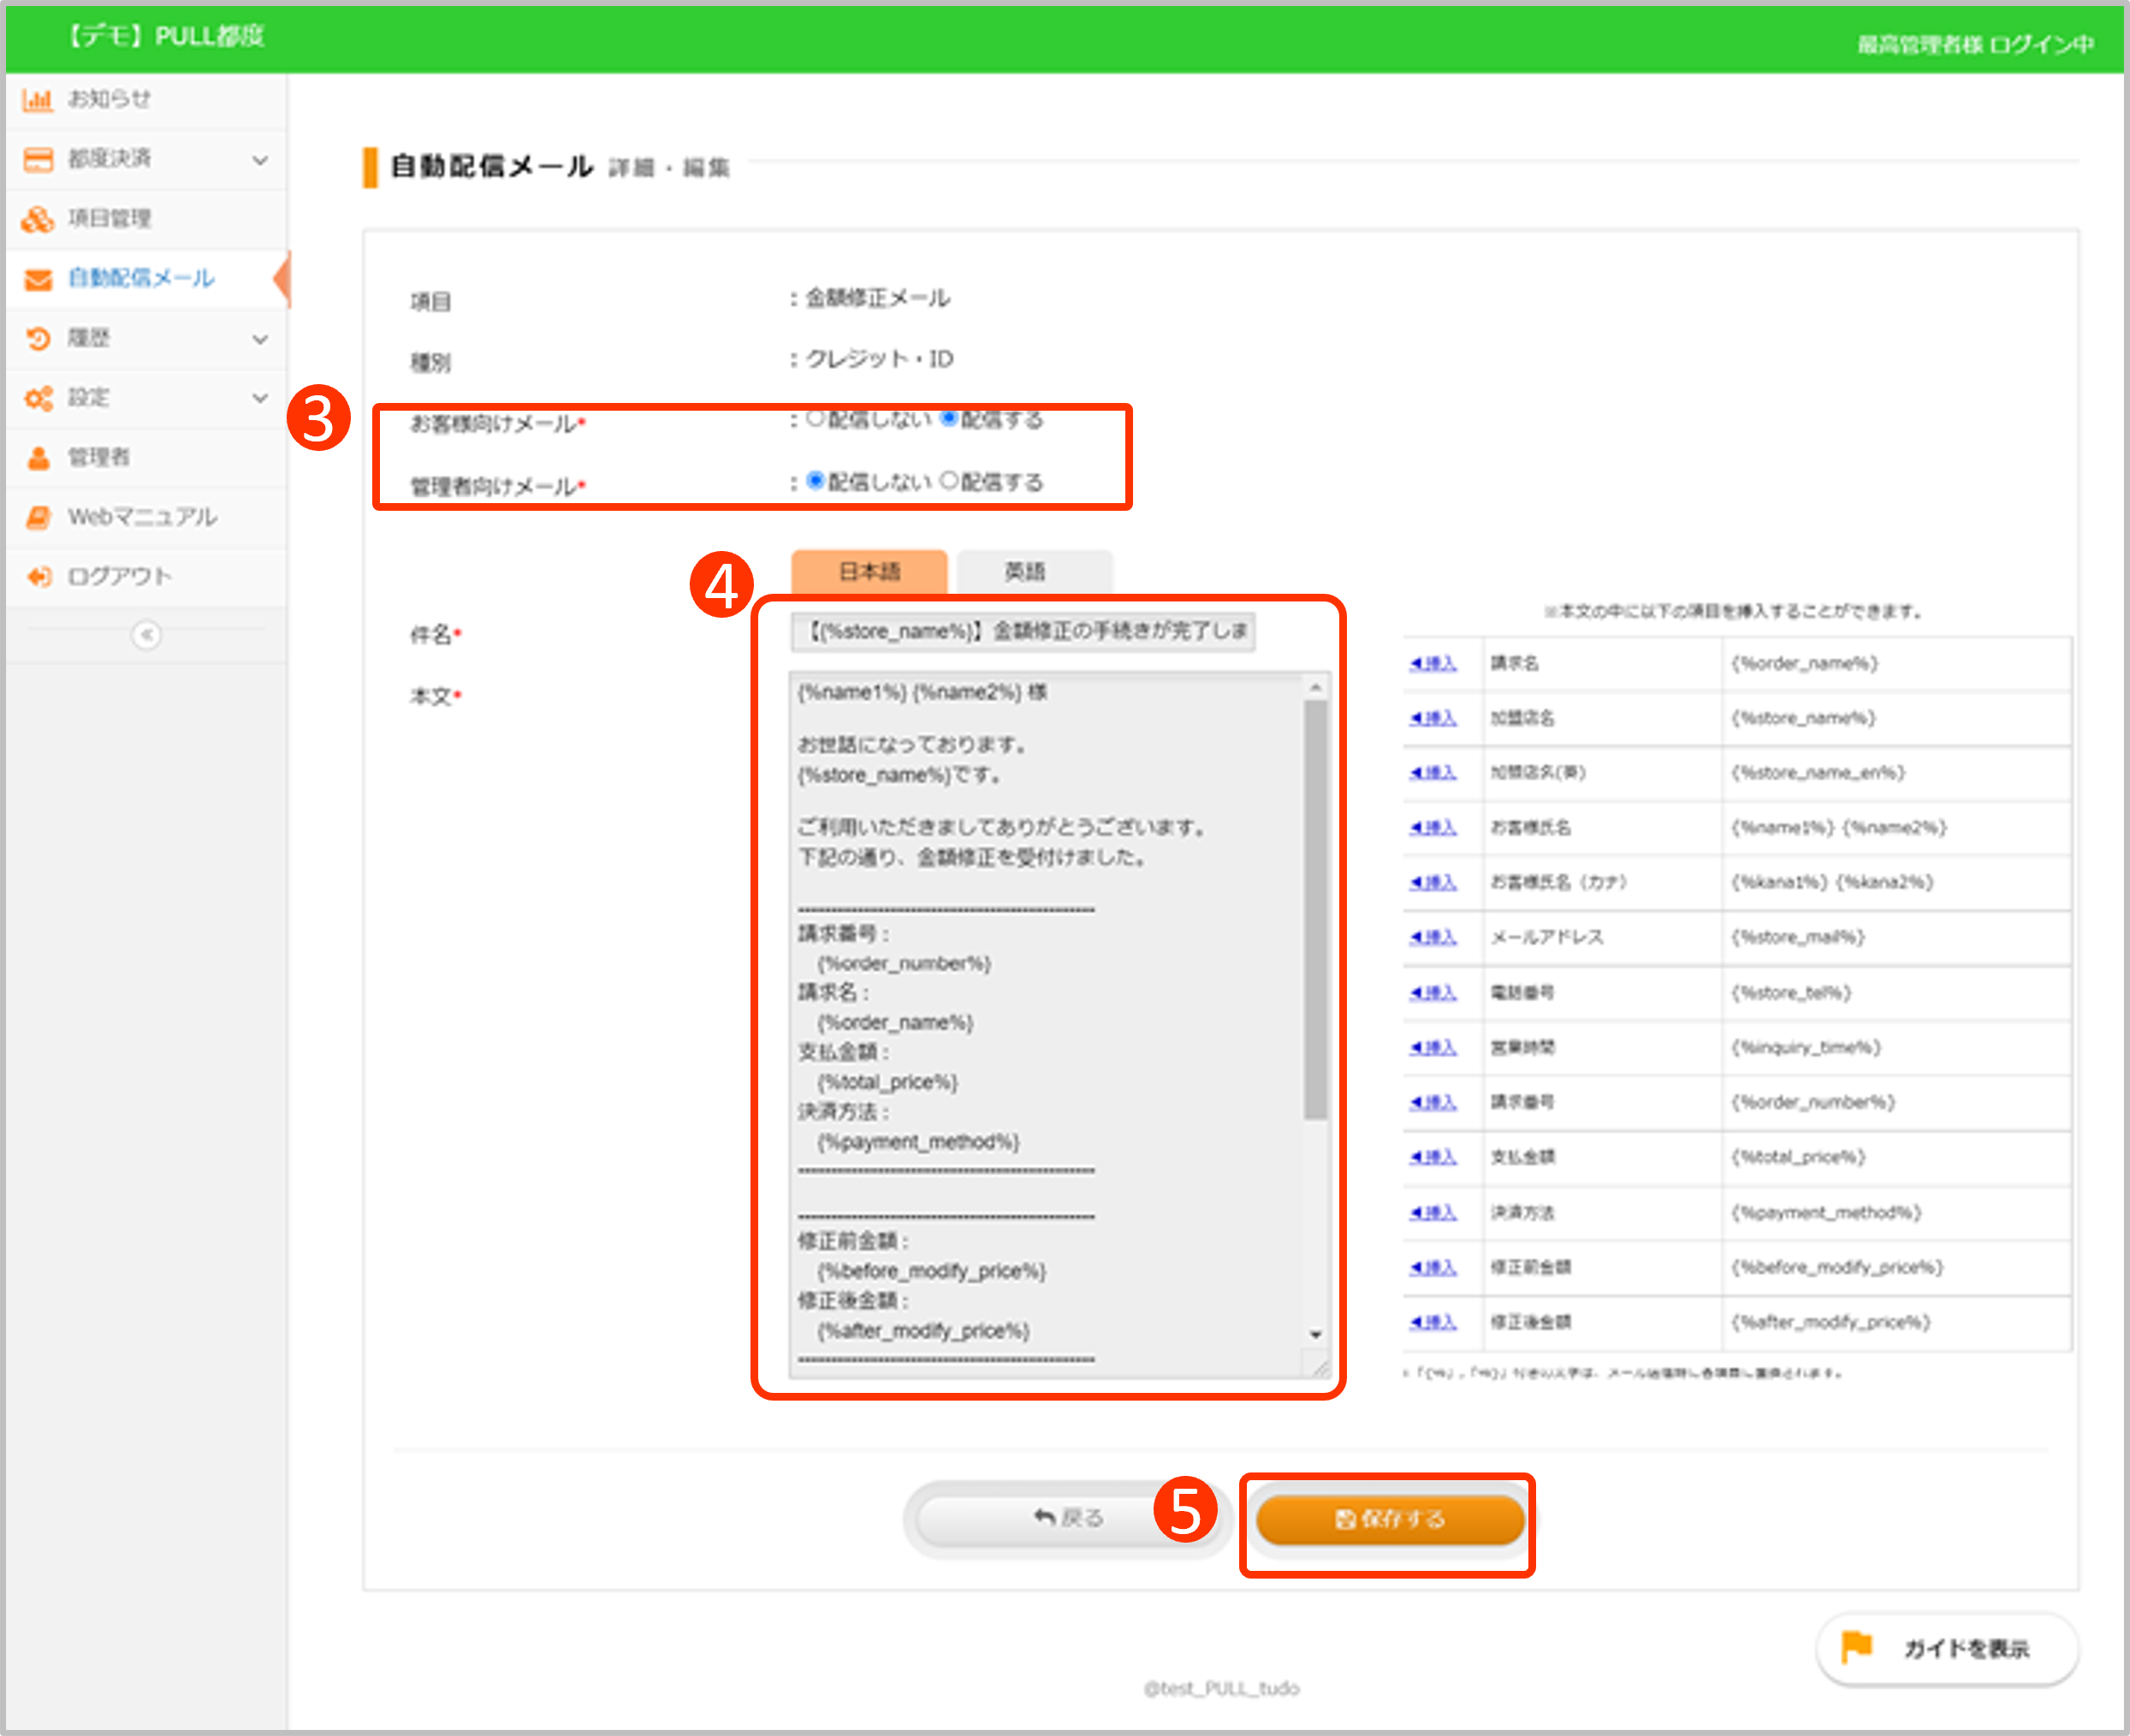Click the 件名 subject input field

pyautogui.click(x=1022, y=631)
